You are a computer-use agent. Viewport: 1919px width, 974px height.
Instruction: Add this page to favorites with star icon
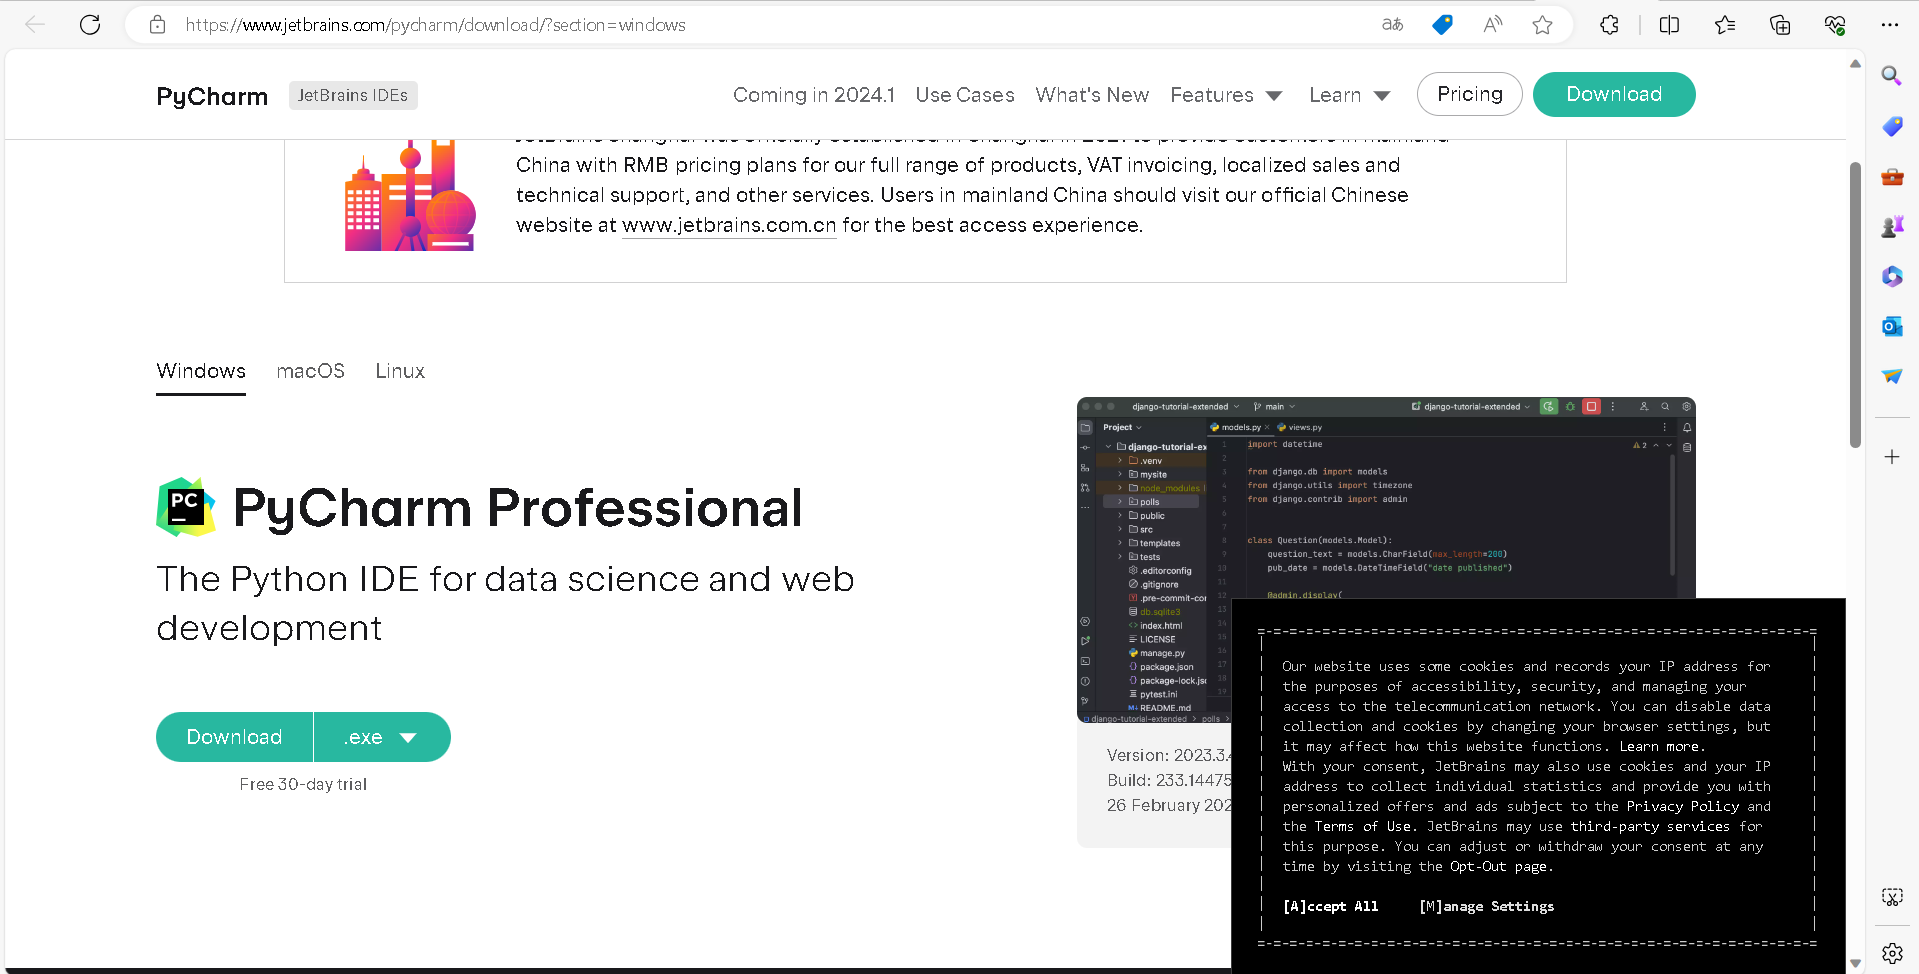click(x=1542, y=25)
